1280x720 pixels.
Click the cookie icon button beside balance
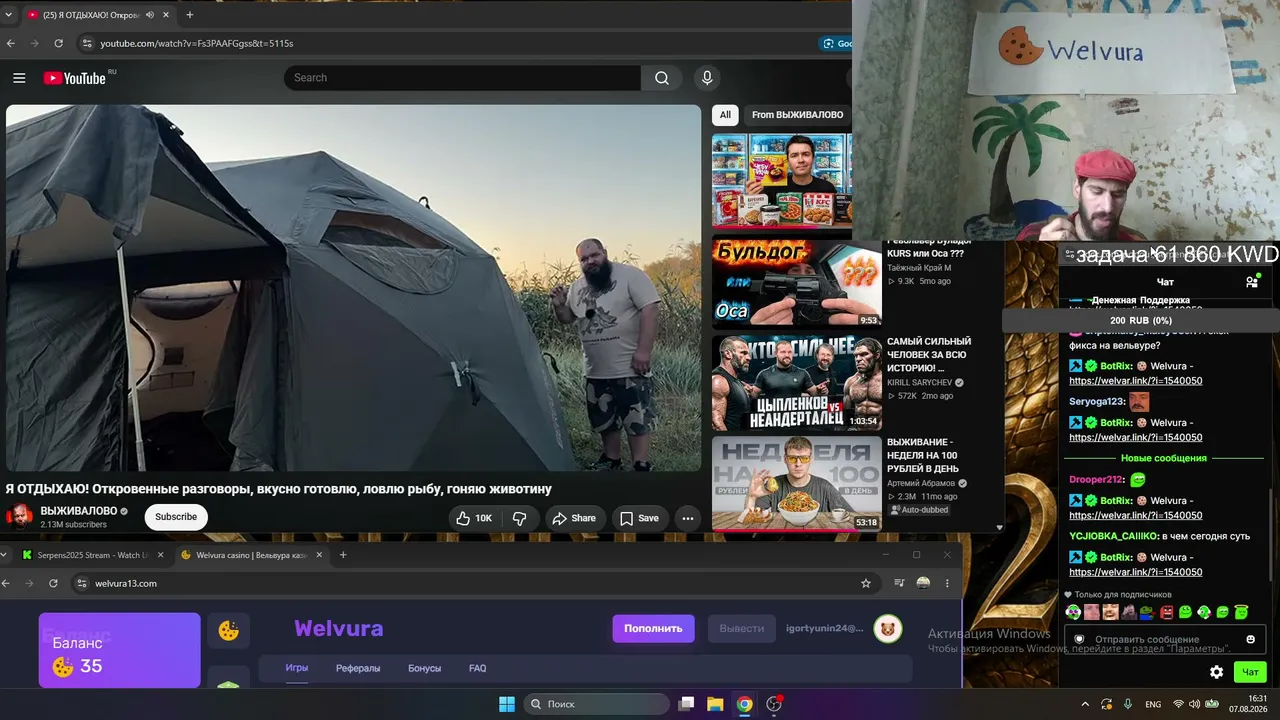coord(229,631)
